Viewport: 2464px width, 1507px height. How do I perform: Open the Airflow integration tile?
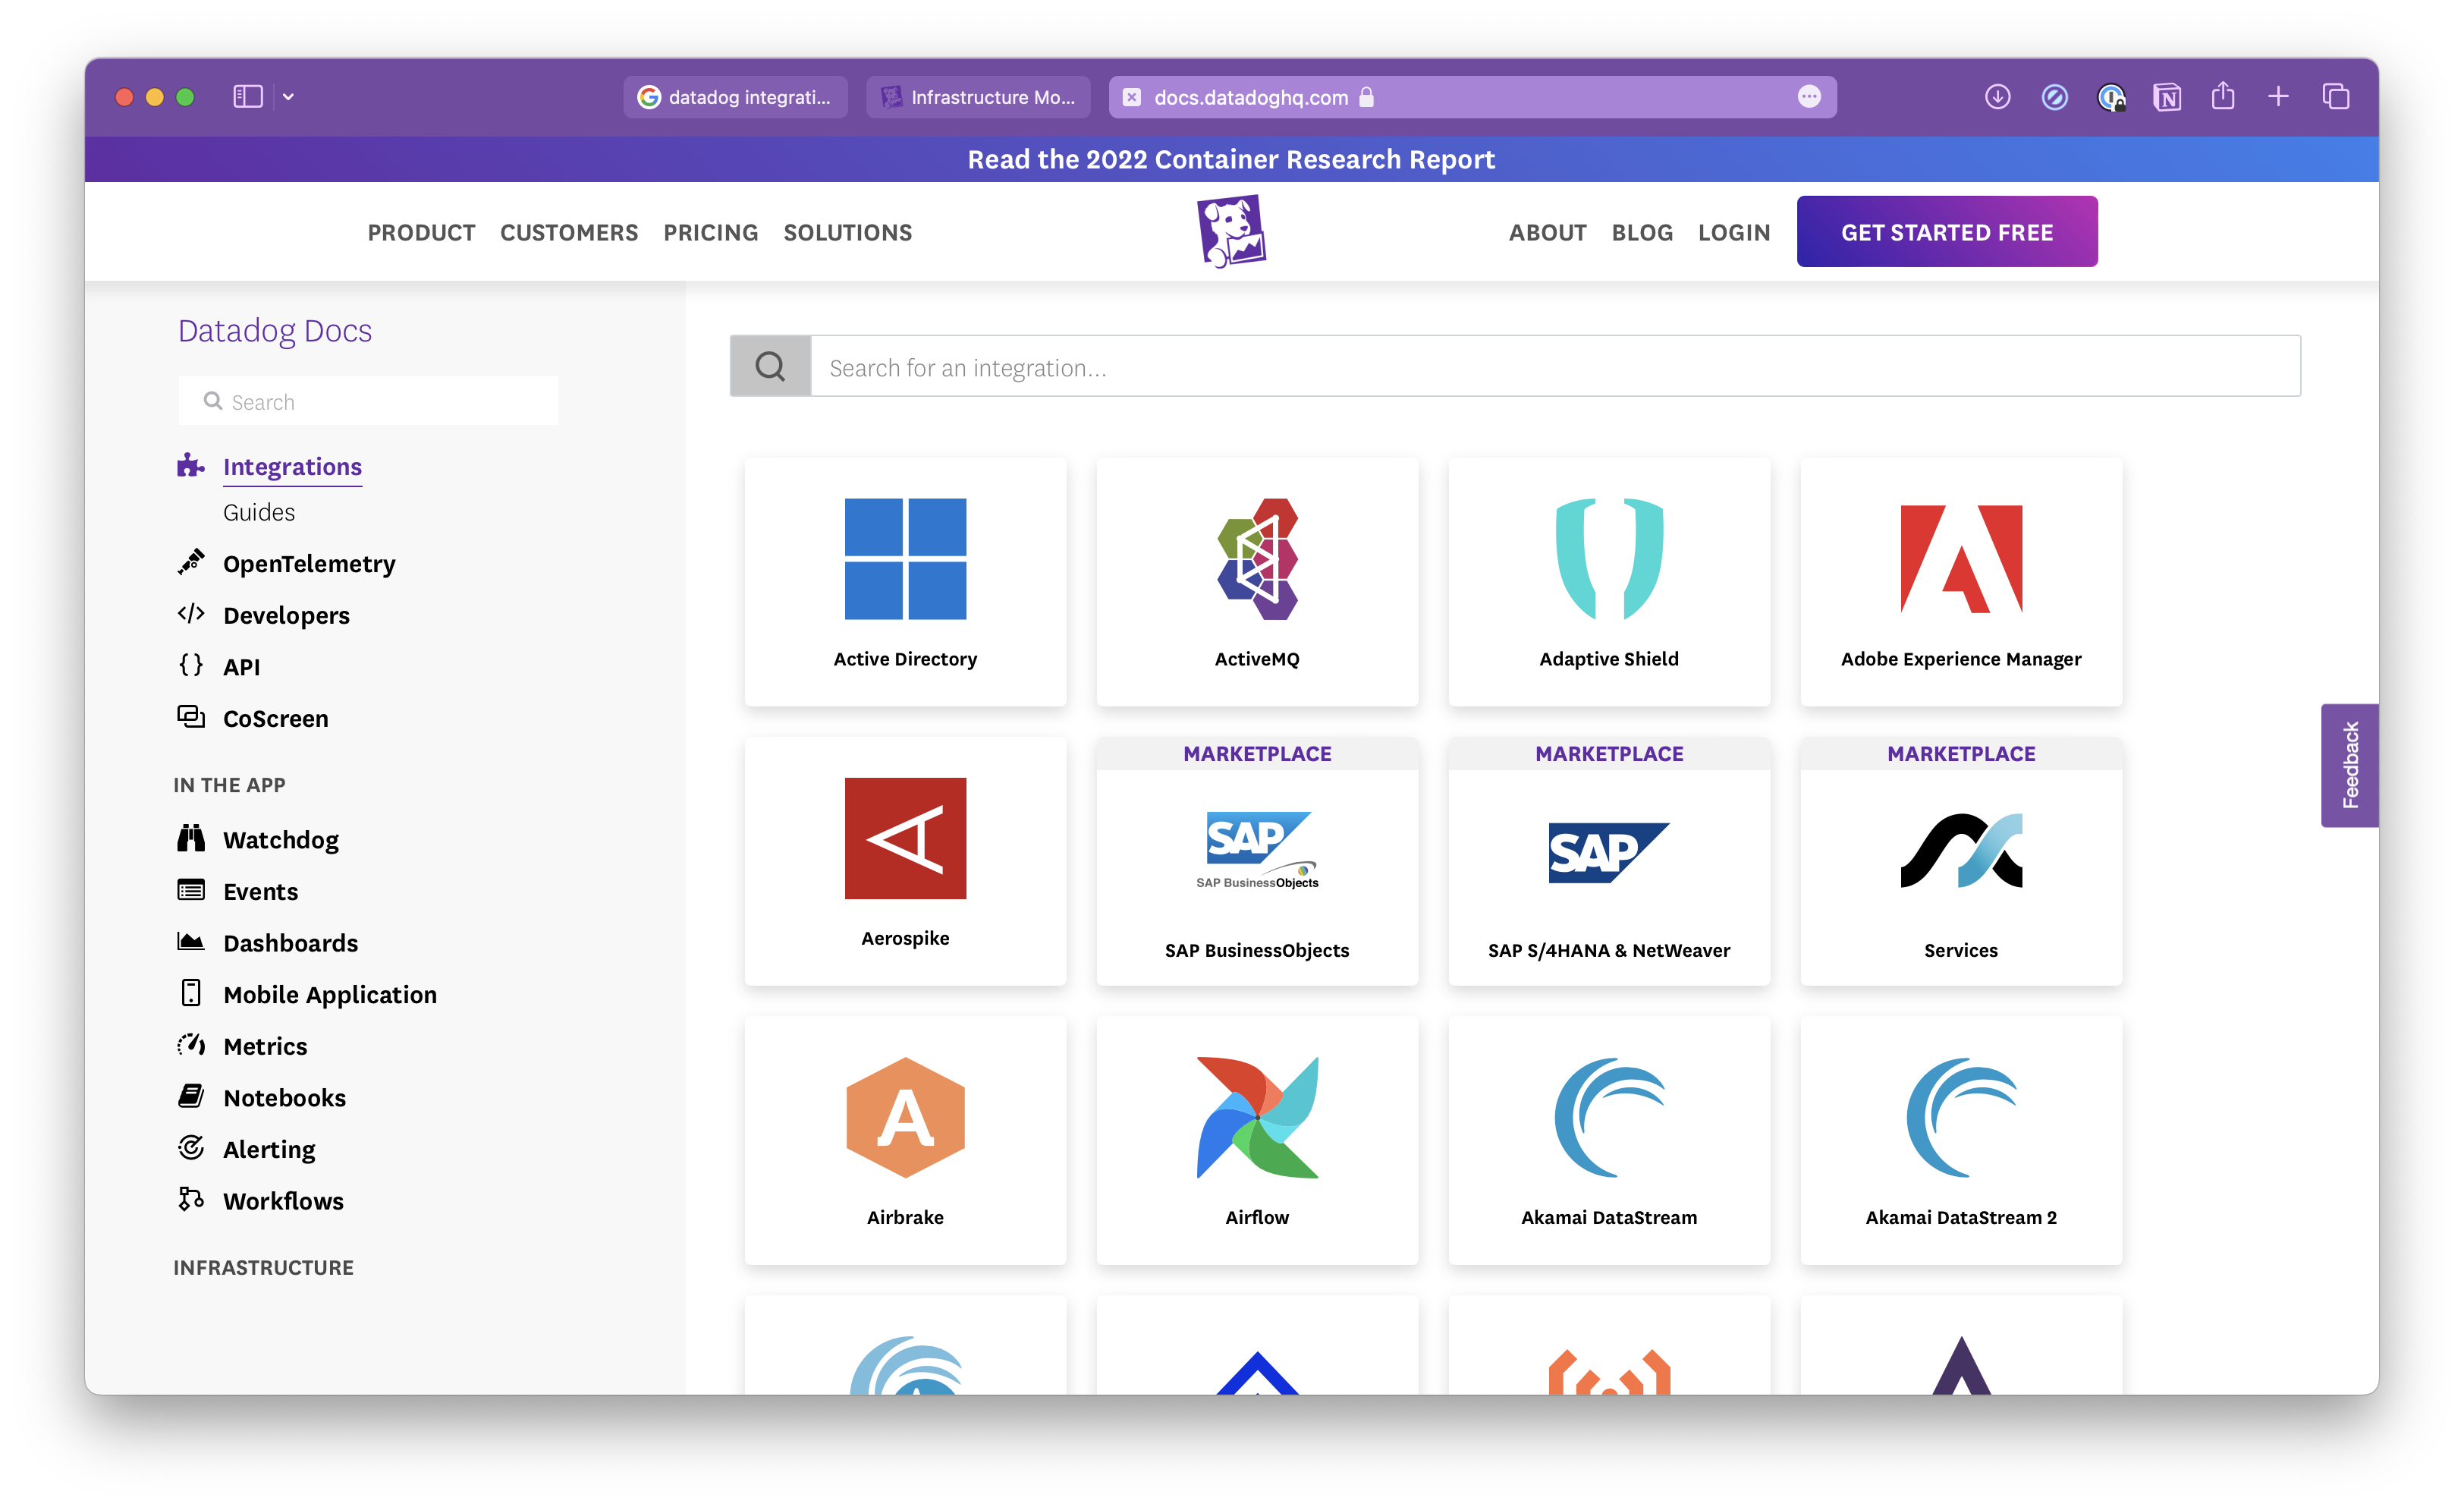pyautogui.click(x=1257, y=1140)
